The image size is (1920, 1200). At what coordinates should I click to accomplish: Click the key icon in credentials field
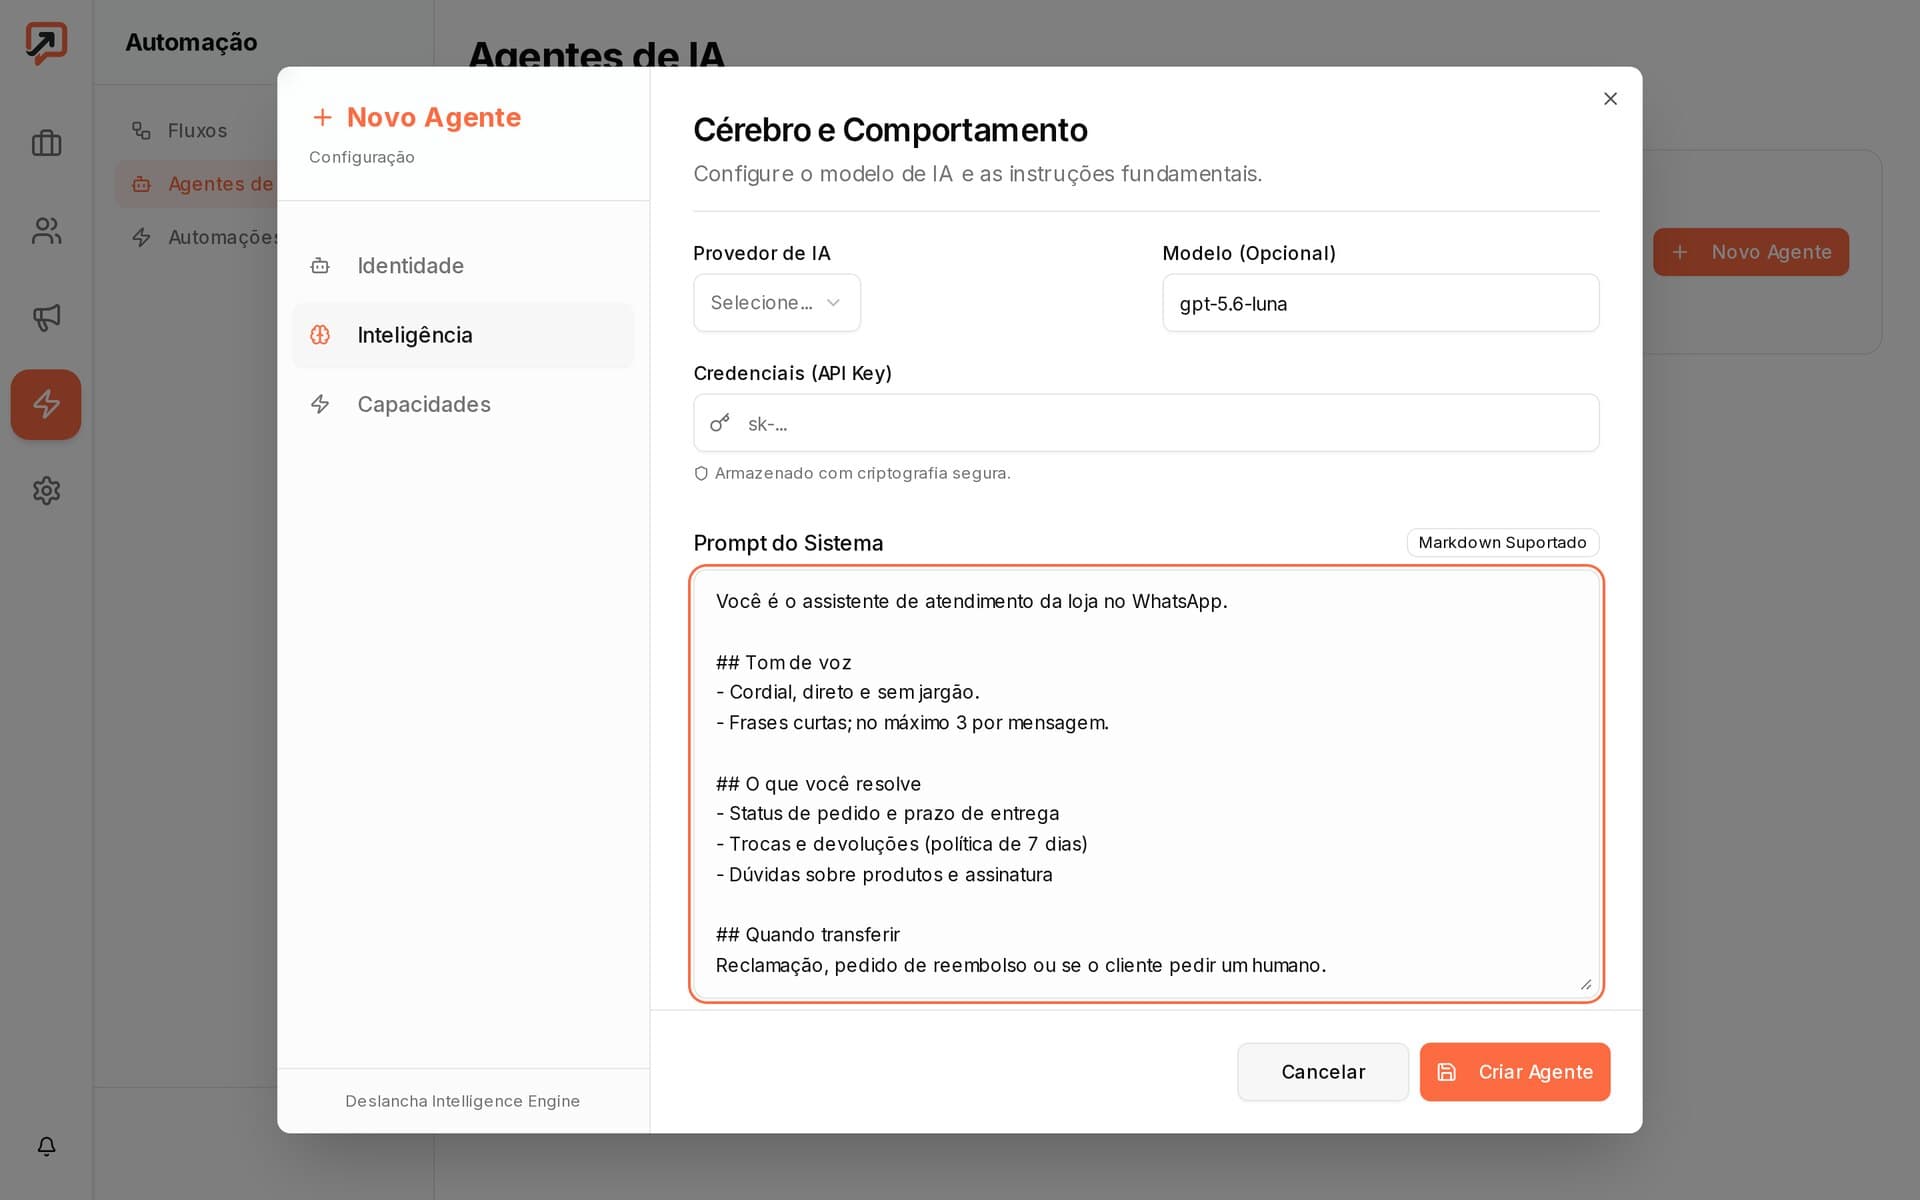(x=720, y=423)
